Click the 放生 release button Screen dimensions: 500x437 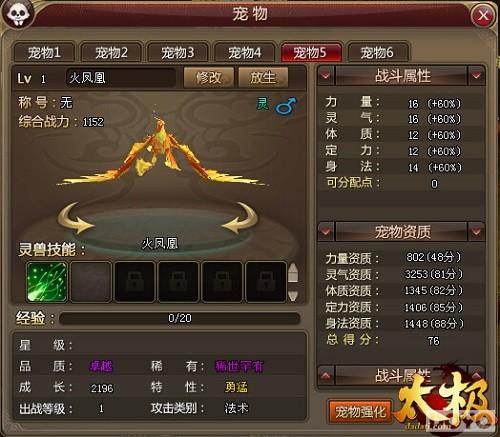tap(263, 78)
